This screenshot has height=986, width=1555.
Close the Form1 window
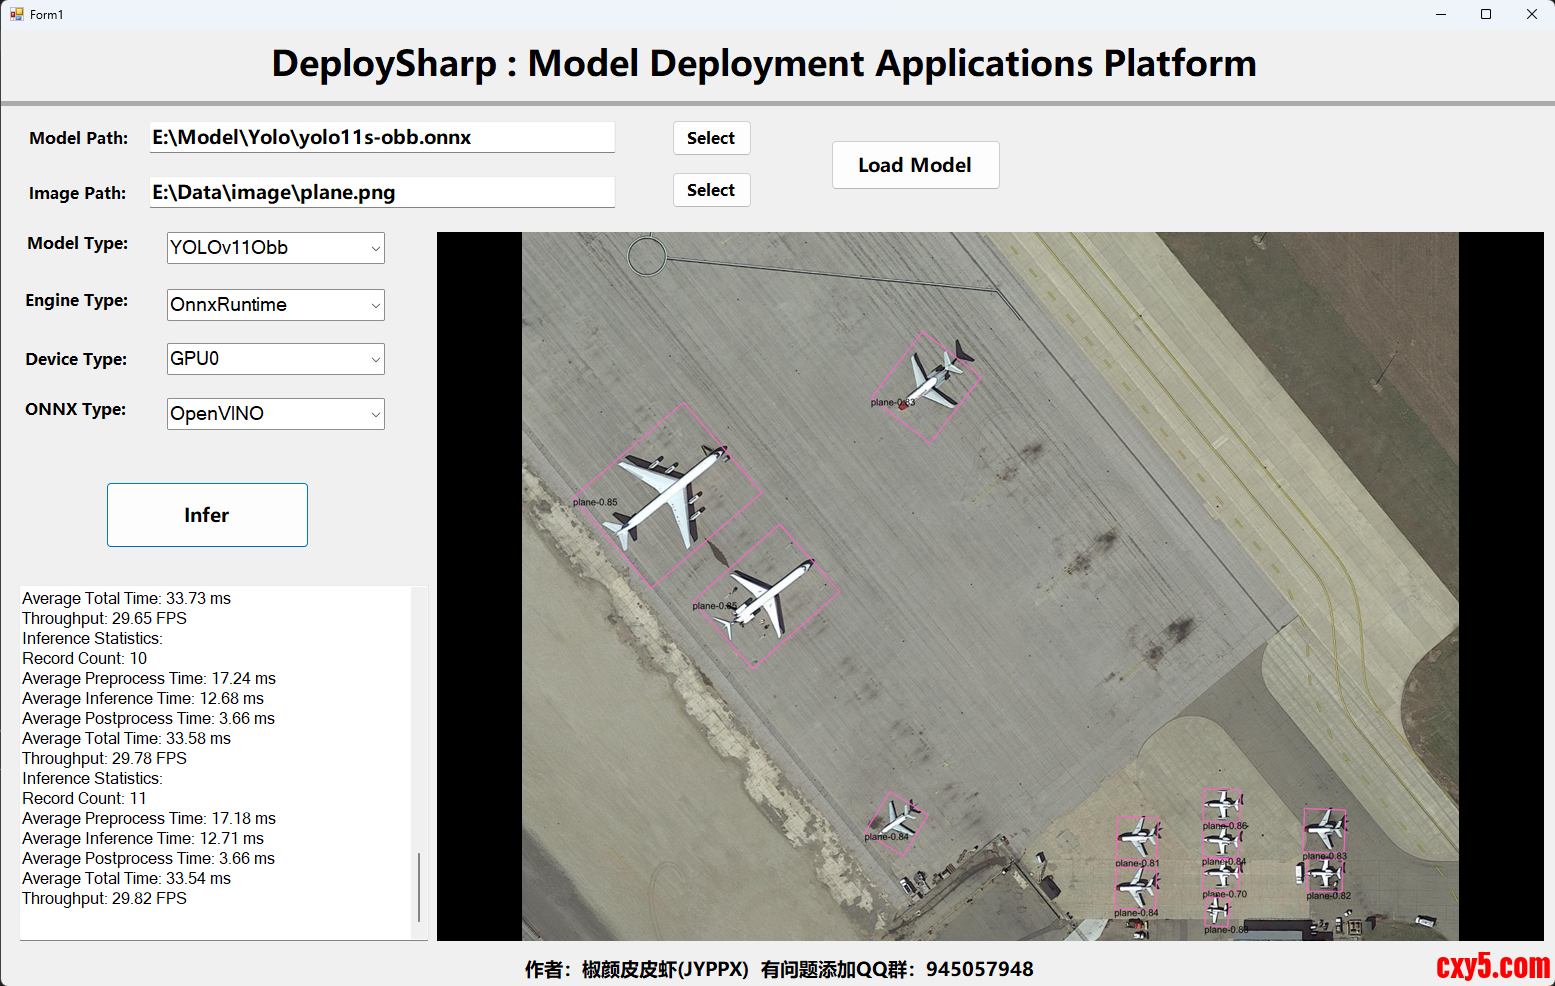[1531, 14]
